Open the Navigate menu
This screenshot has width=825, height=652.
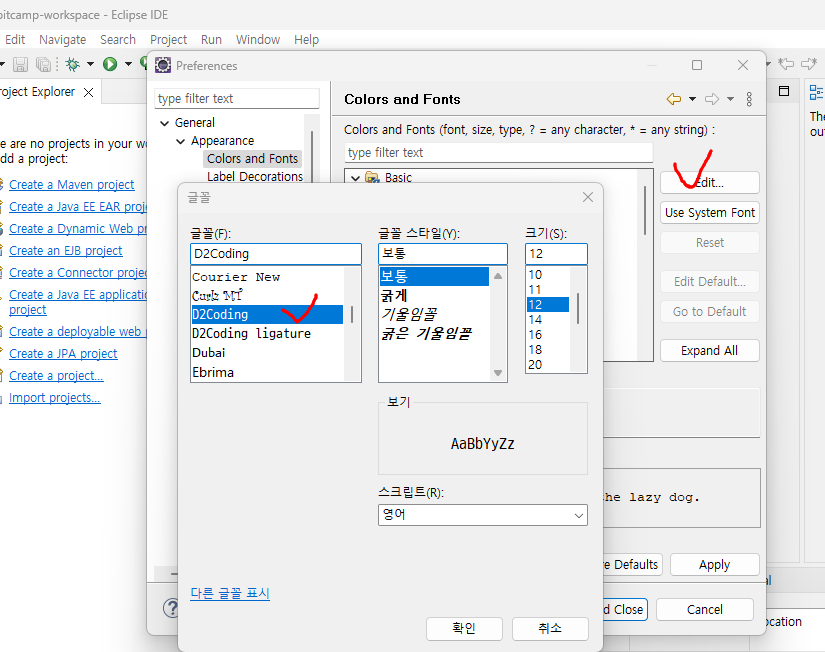click(x=63, y=39)
